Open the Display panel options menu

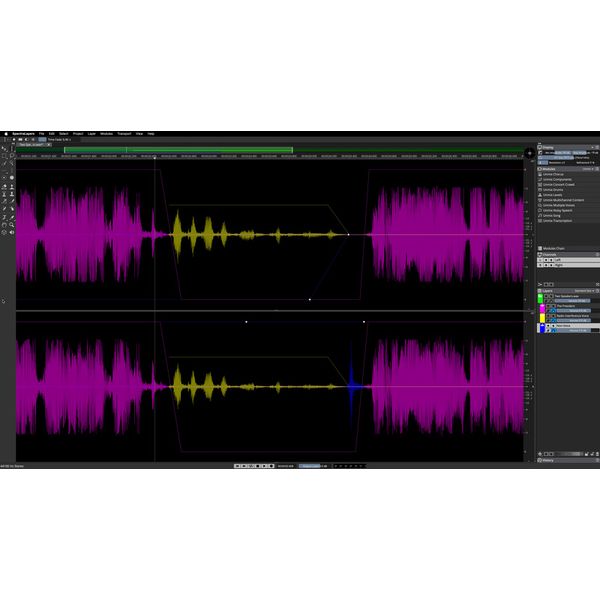pos(597,147)
